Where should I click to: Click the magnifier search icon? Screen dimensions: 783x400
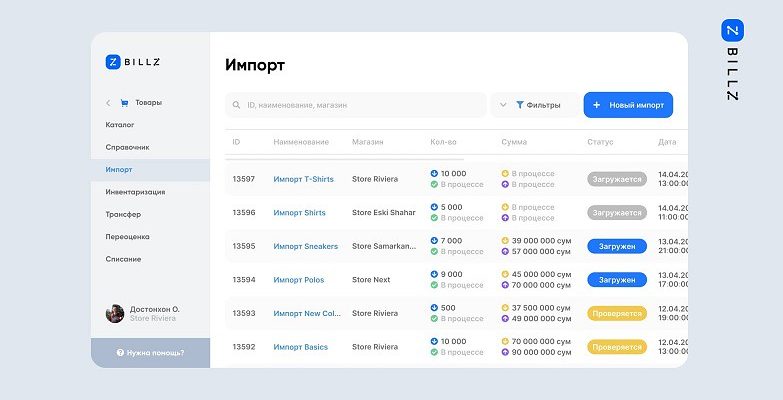coord(237,105)
